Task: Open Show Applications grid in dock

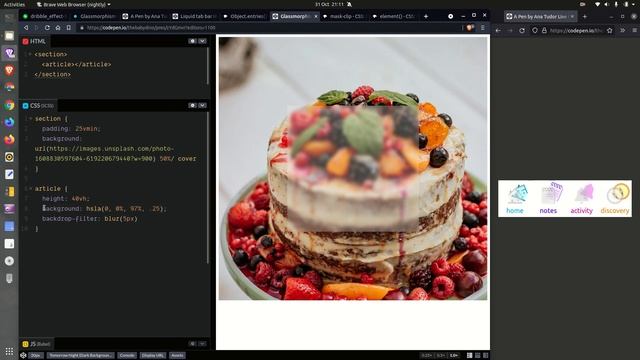Action: (x=9, y=351)
